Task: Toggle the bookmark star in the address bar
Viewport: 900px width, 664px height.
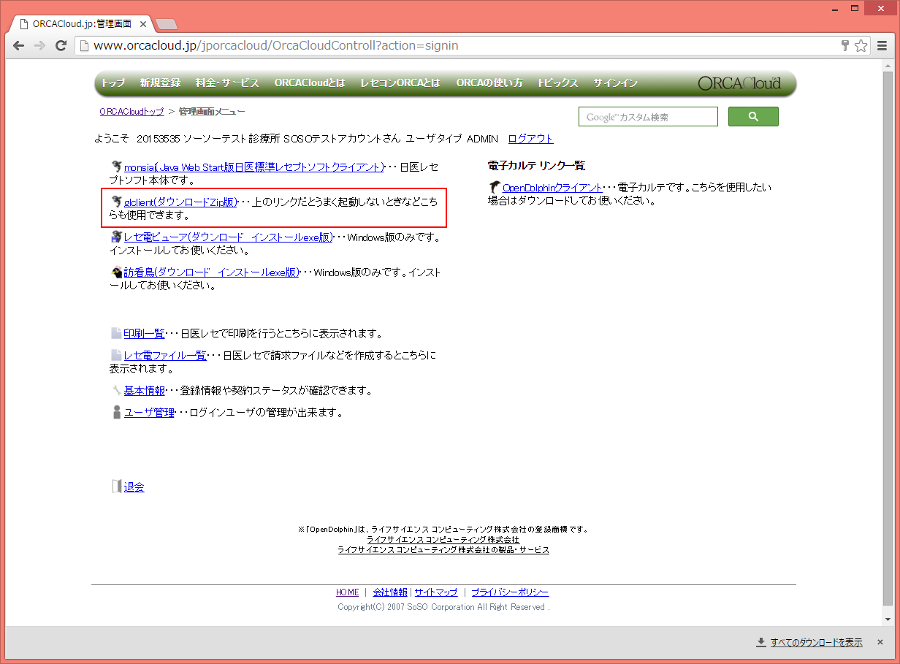Action: coord(859,45)
